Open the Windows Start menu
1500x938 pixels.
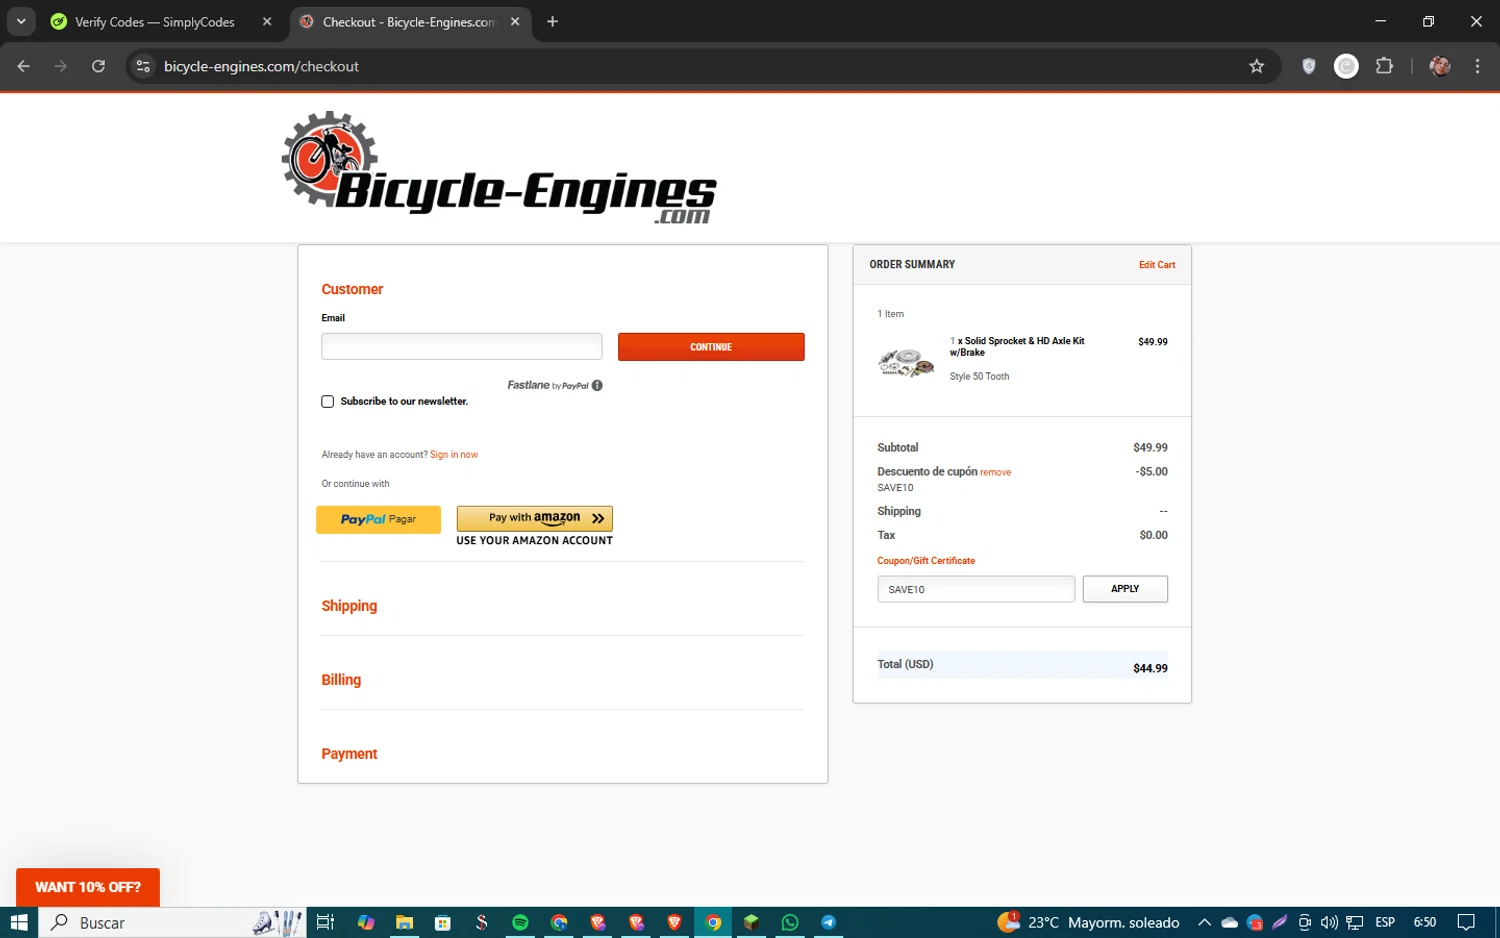pos(19,922)
